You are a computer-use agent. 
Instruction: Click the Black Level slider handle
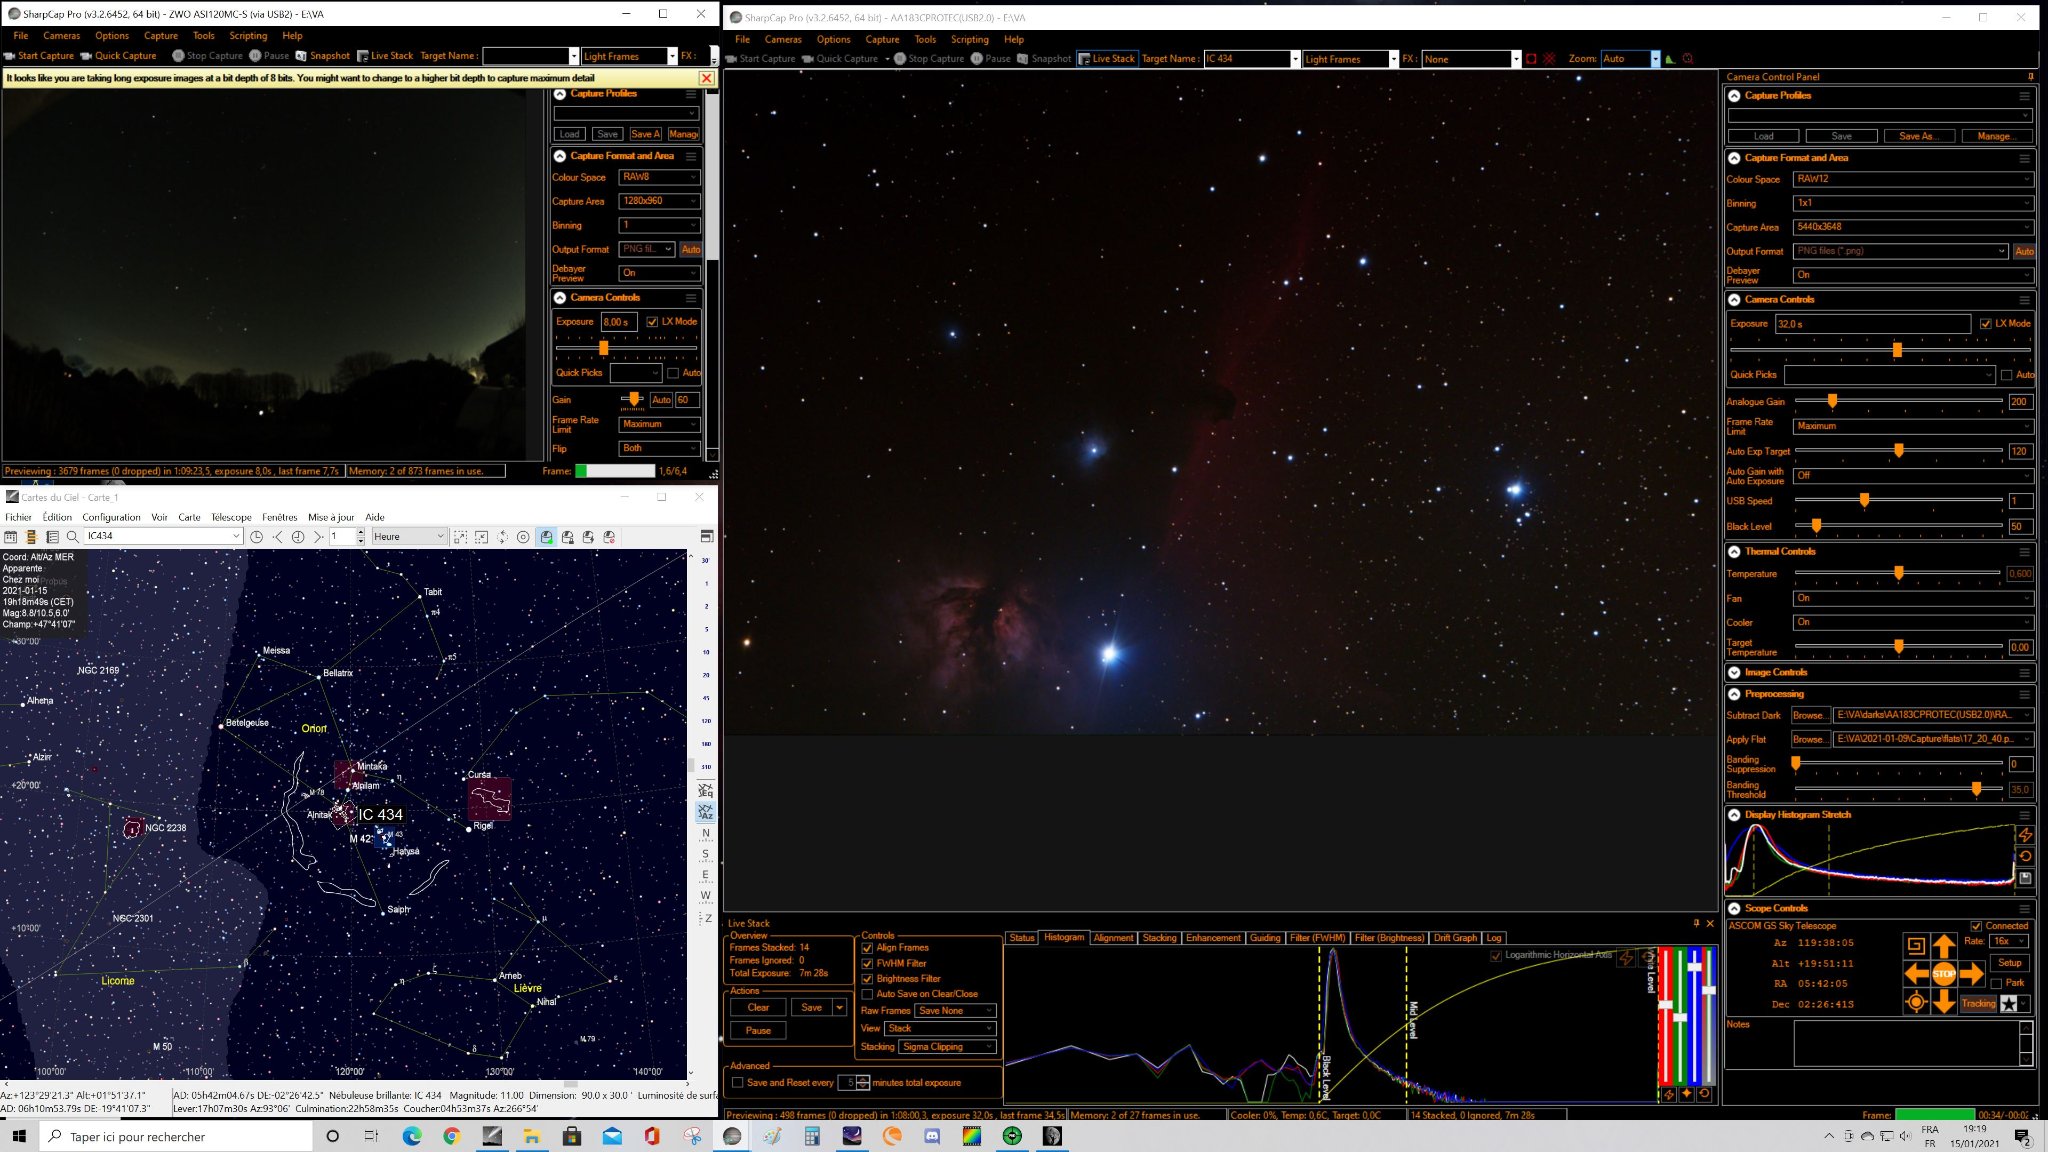(1816, 526)
